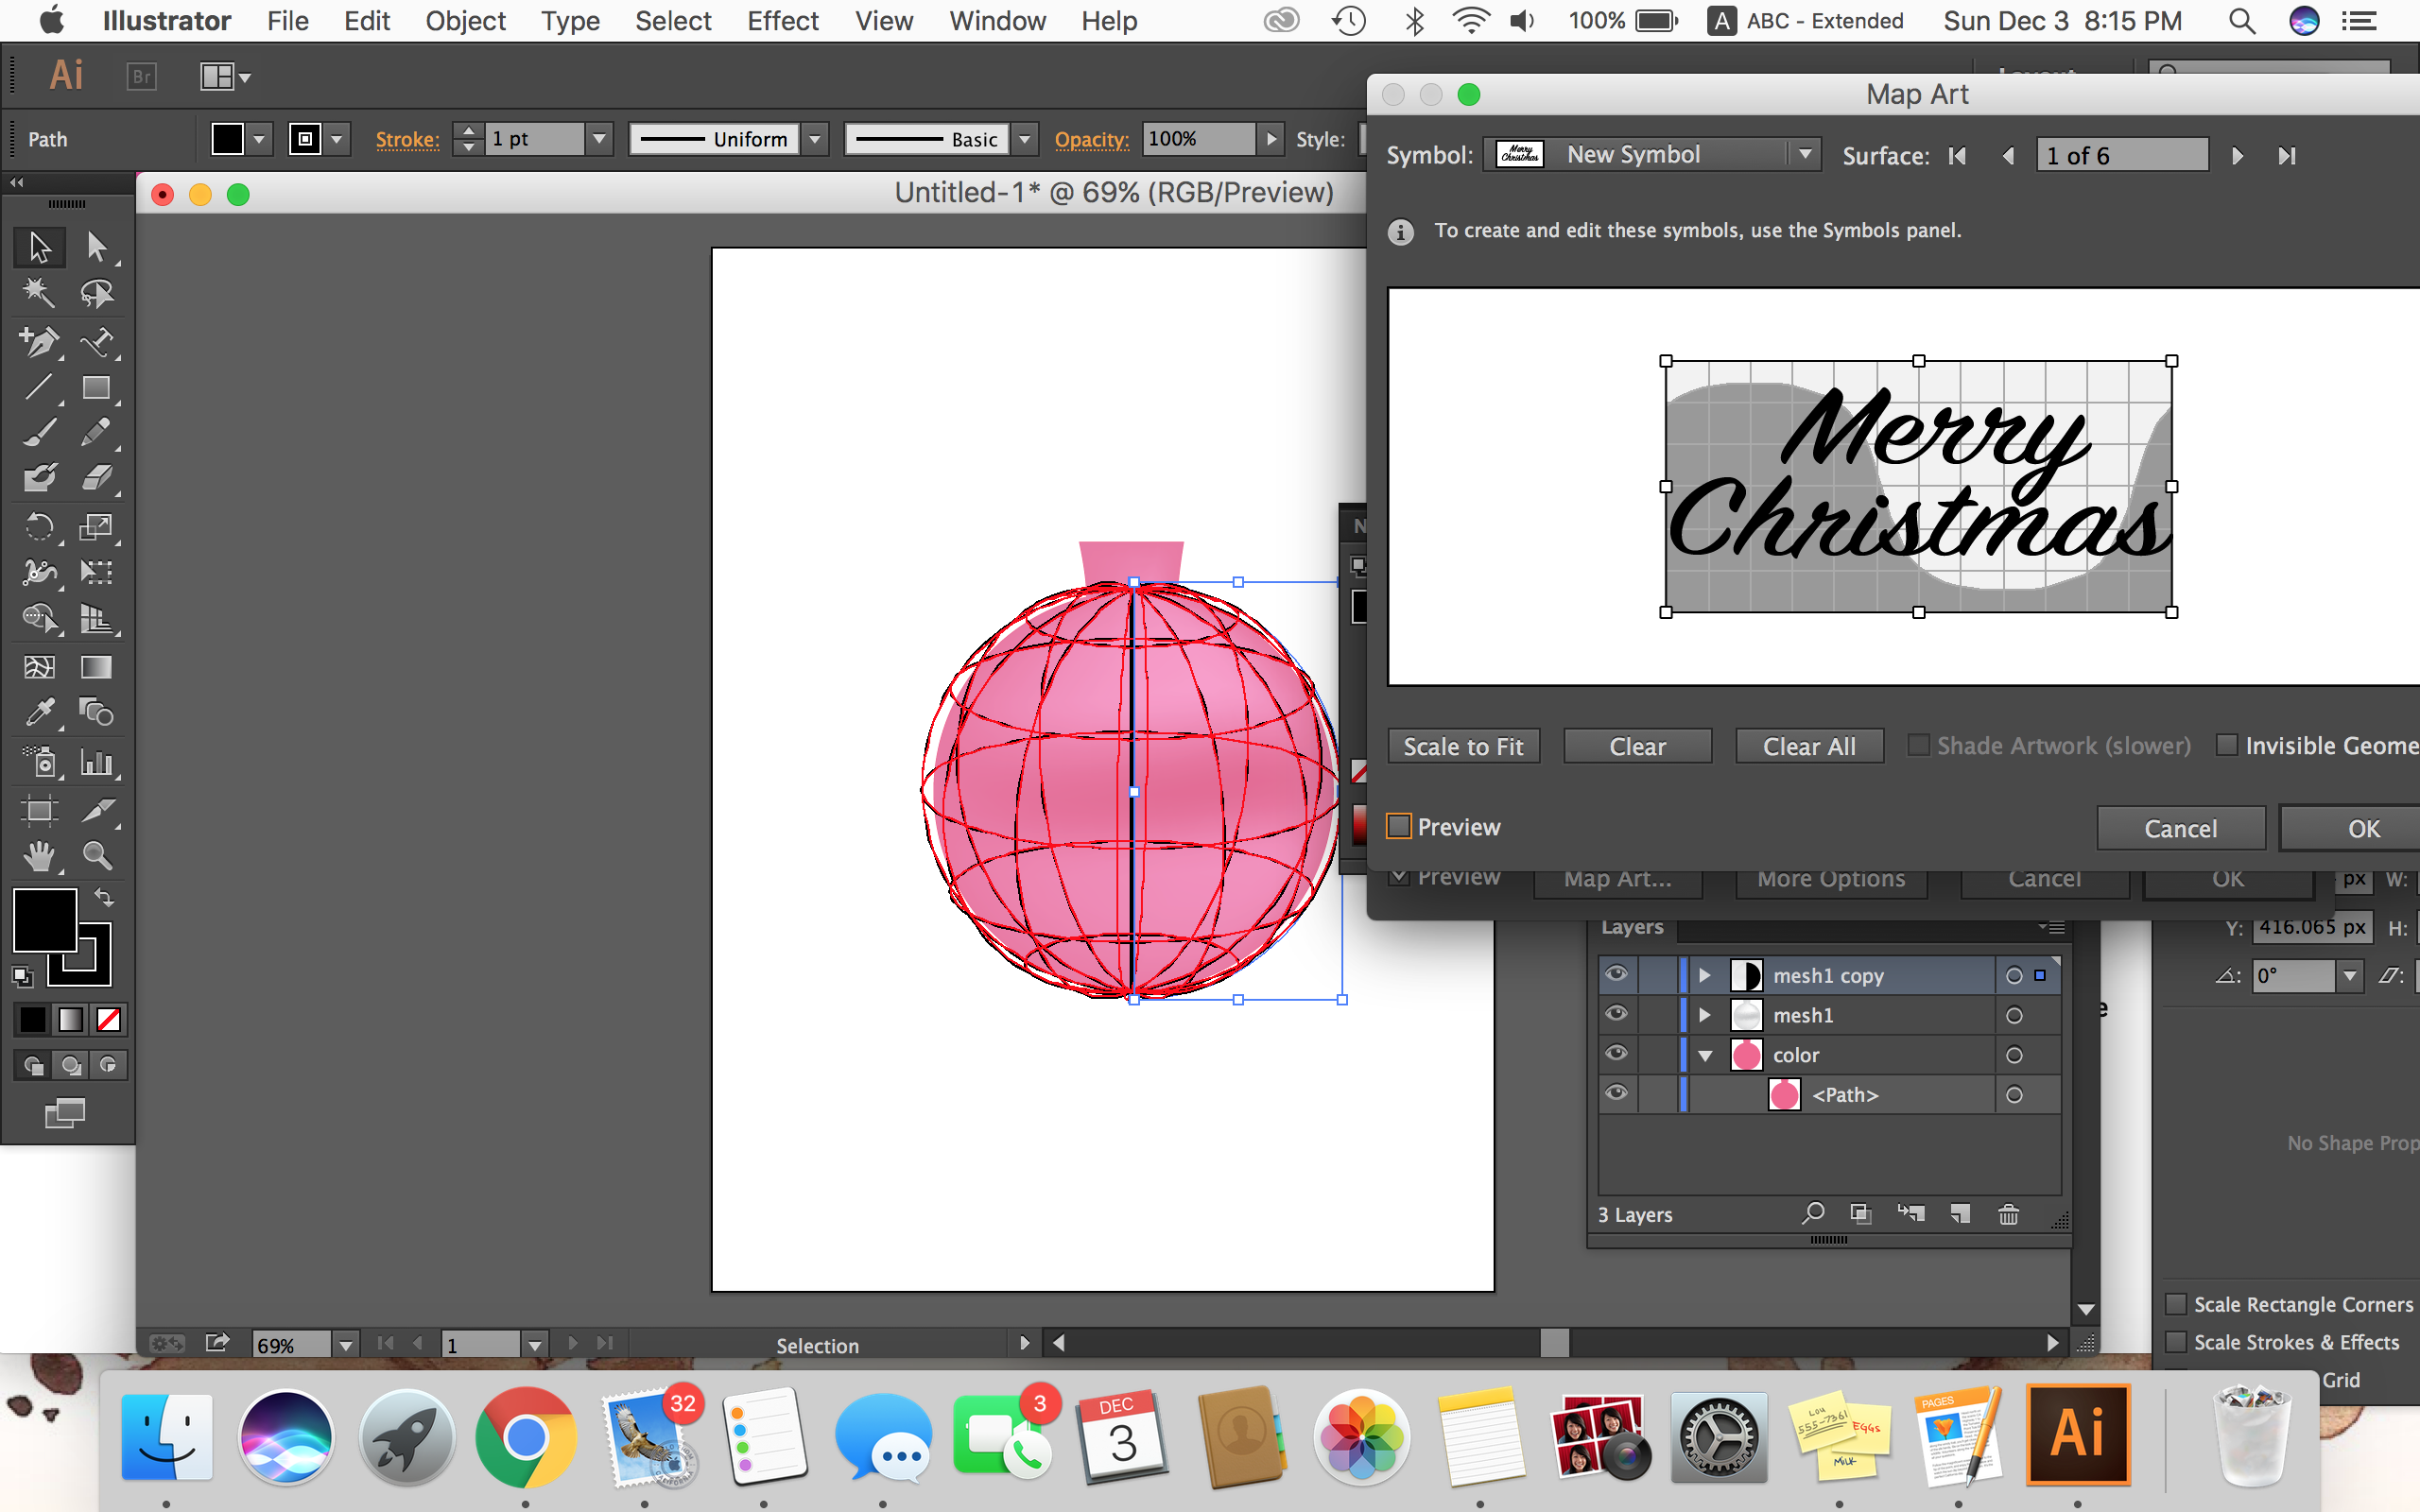
Task: Open the Effect menu
Action: 782,21
